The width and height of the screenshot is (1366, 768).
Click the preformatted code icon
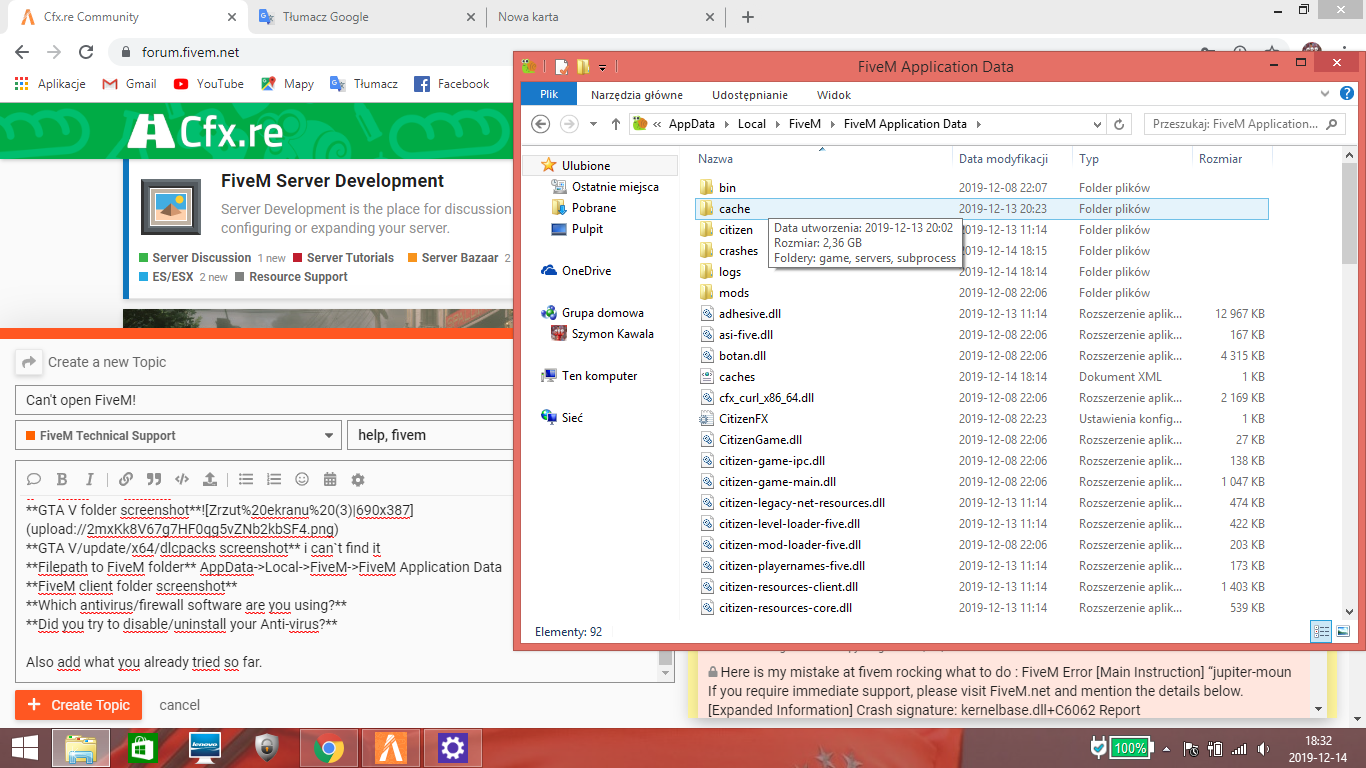coord(182,479)
